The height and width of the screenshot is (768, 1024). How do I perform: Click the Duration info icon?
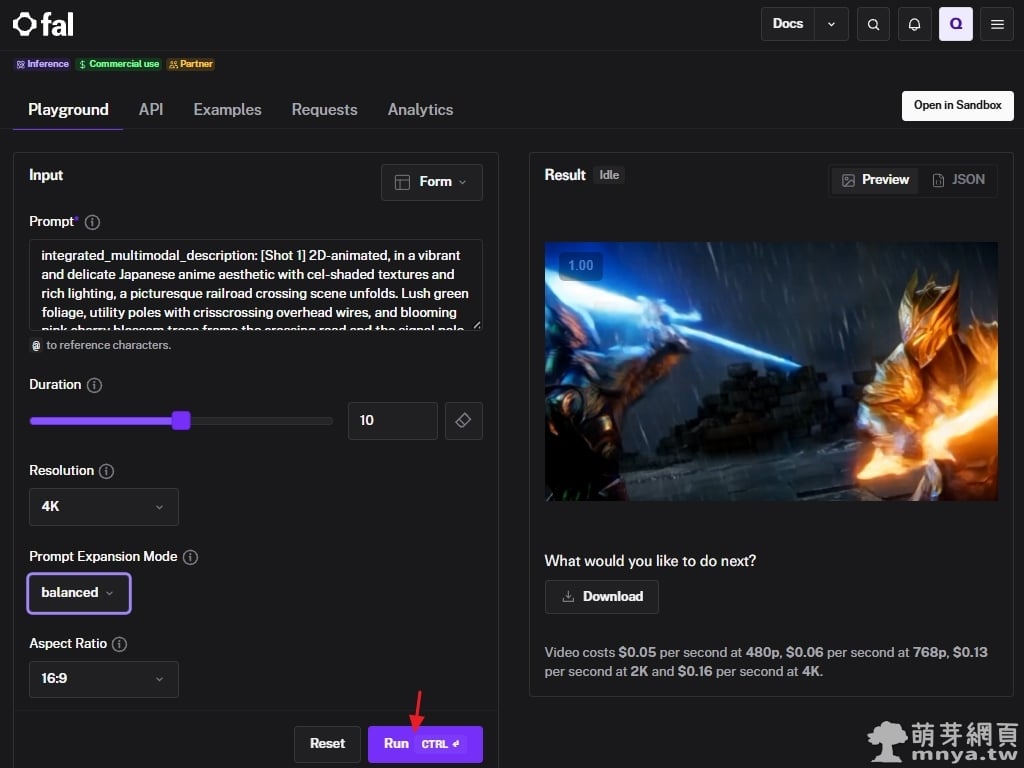(x=94, y=385)
